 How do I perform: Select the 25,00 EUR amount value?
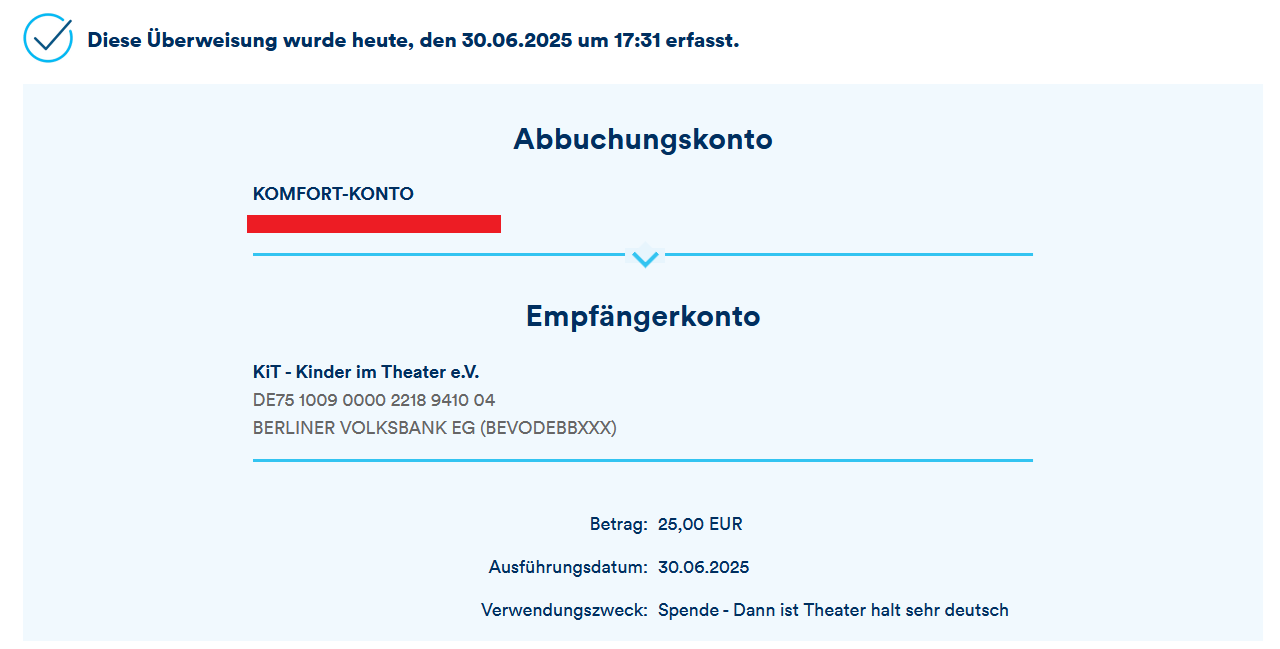point(700,524)
